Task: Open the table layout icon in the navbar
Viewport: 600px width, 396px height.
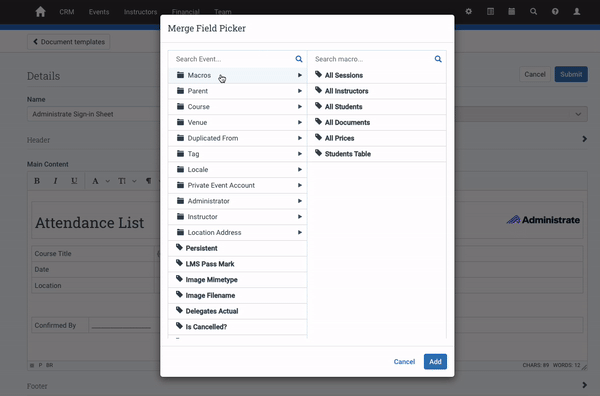Action: pos(490,12)
